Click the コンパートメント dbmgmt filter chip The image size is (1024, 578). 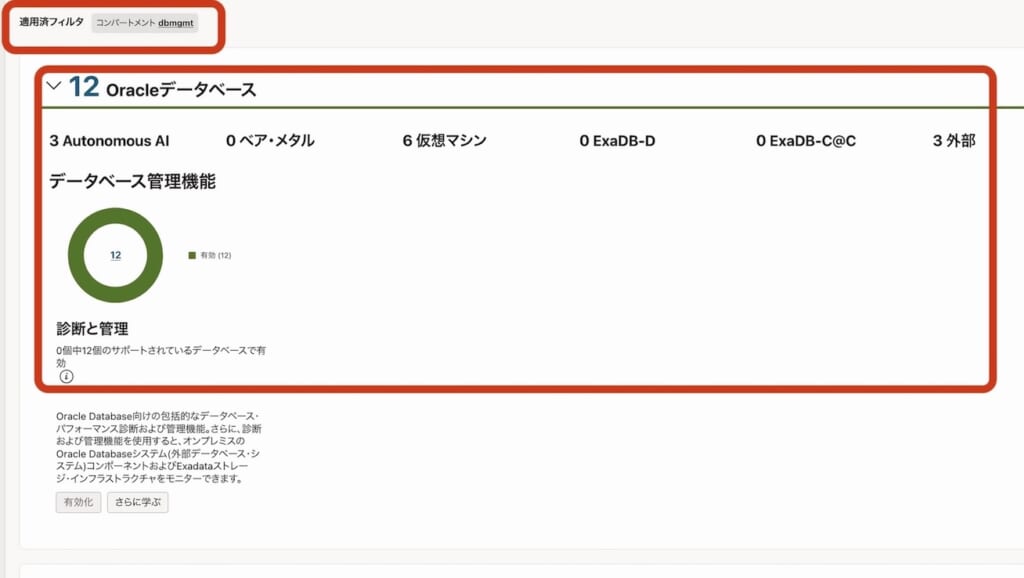144,23
